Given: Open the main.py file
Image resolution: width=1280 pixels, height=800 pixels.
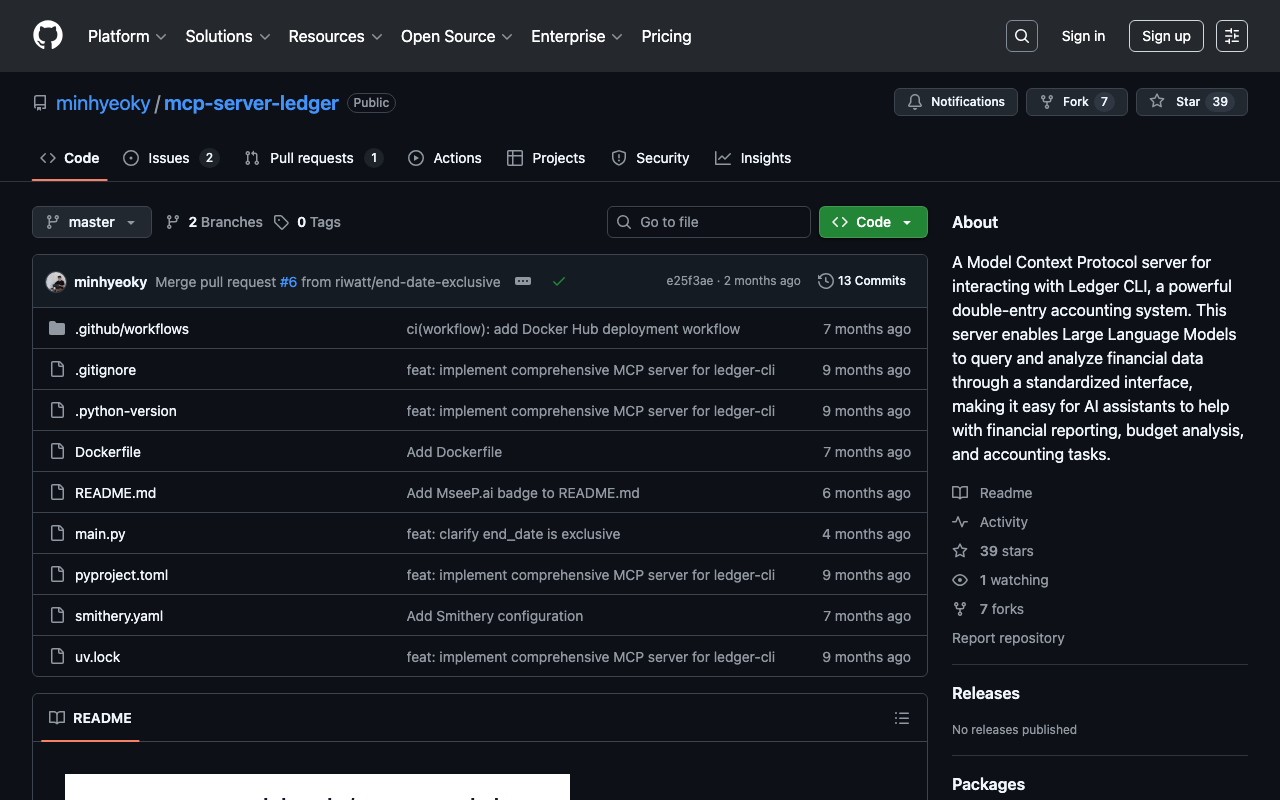Looking at the screenshot, I should pyautogui.click(x=100, y=534).
